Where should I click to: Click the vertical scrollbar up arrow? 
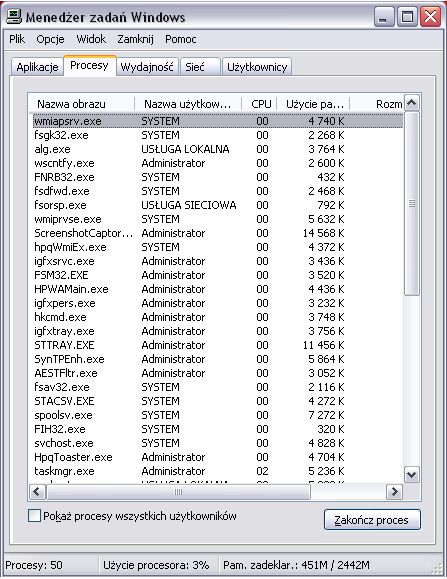412,103
